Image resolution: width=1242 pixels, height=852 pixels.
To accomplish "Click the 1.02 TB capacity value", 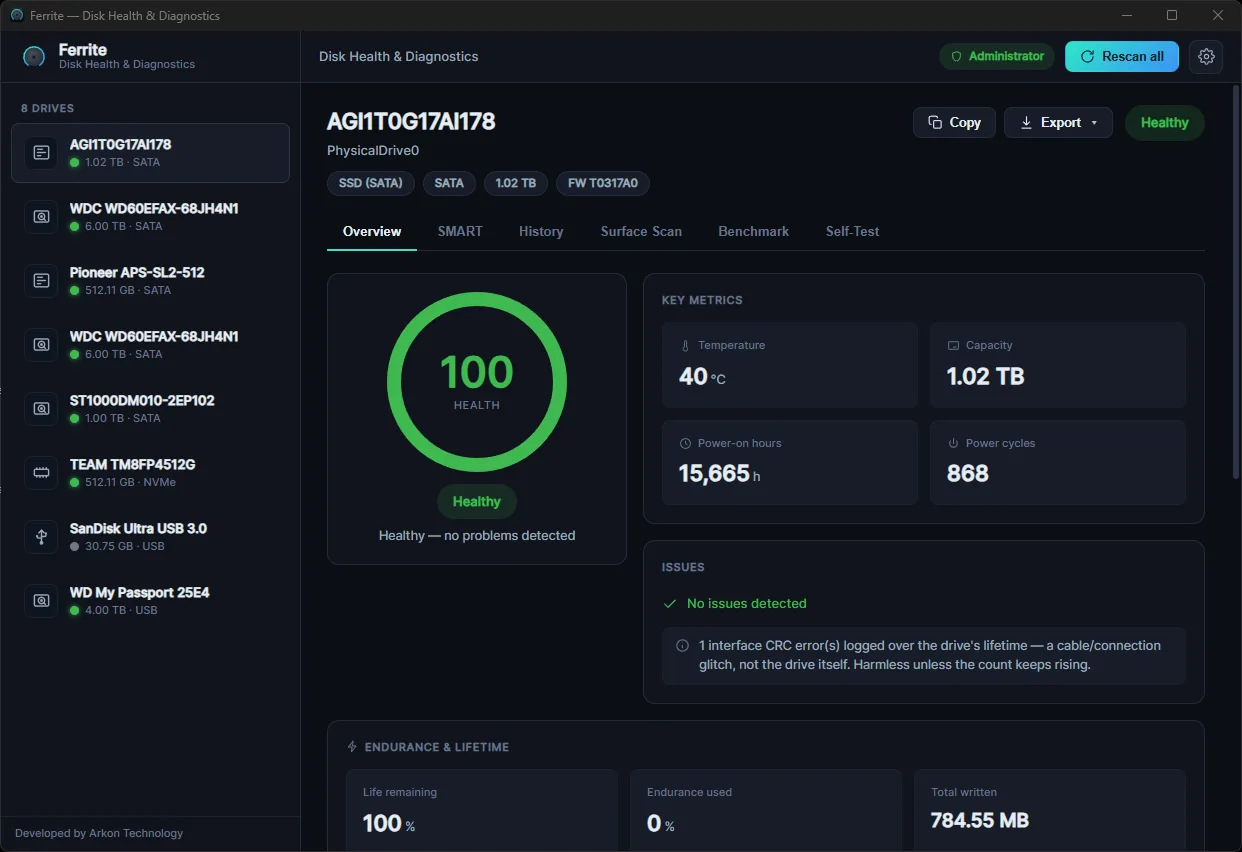I will point(986,377).
